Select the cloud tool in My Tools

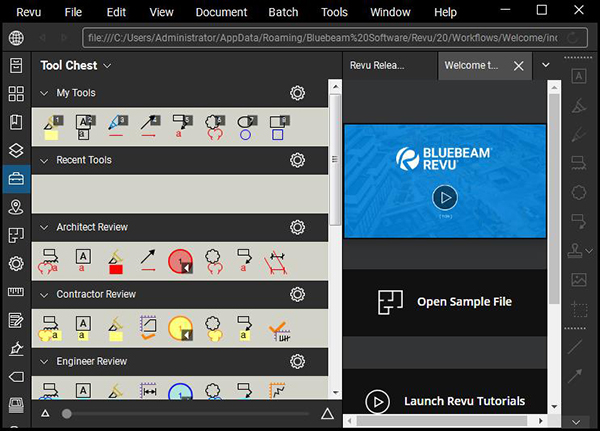(x=214, y=127)
